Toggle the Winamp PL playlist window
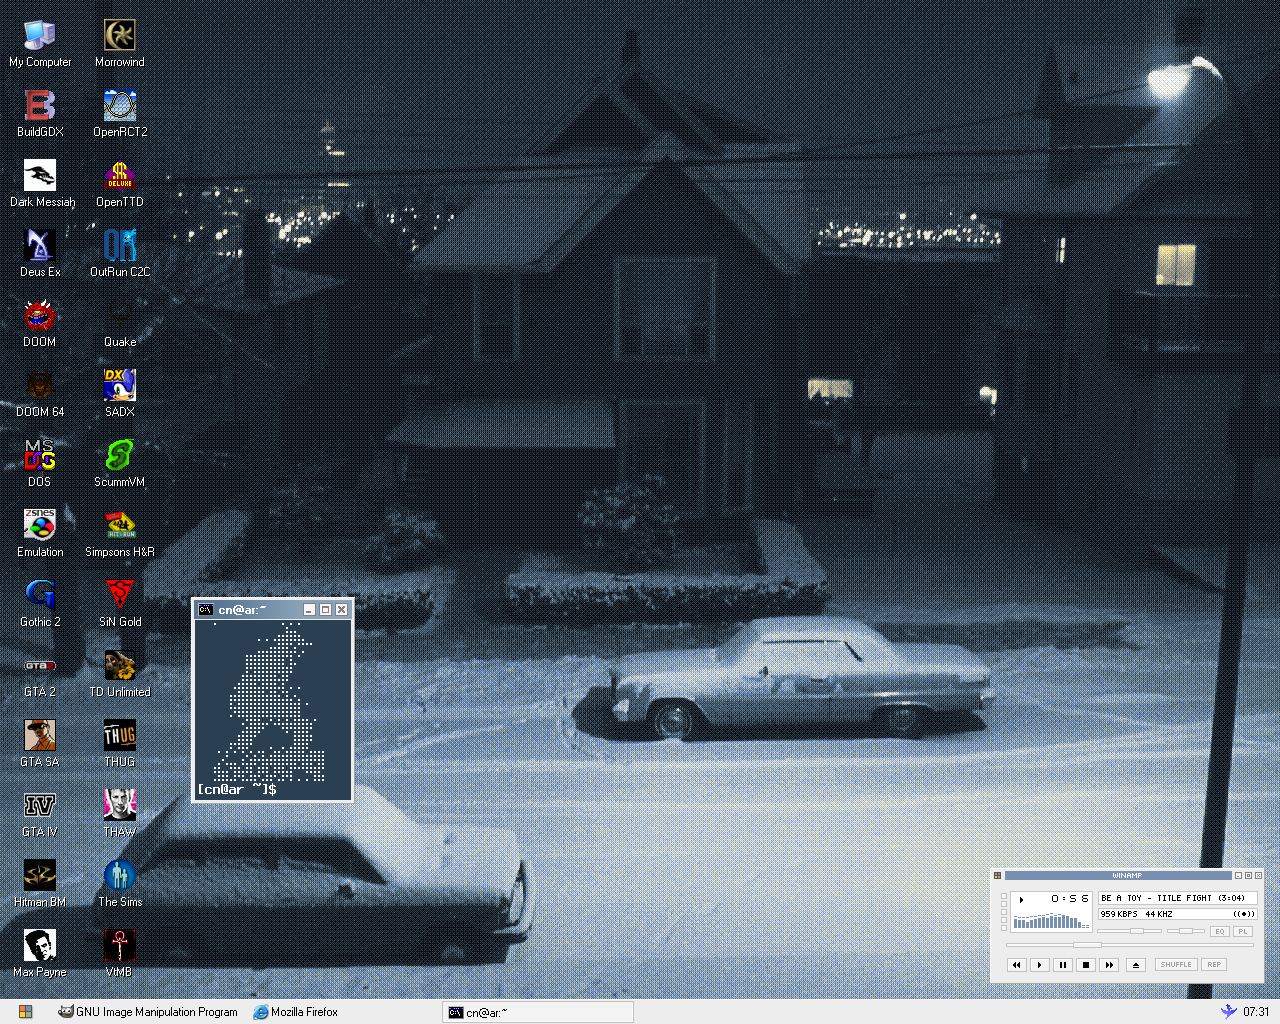 (x=1242, y=931)
